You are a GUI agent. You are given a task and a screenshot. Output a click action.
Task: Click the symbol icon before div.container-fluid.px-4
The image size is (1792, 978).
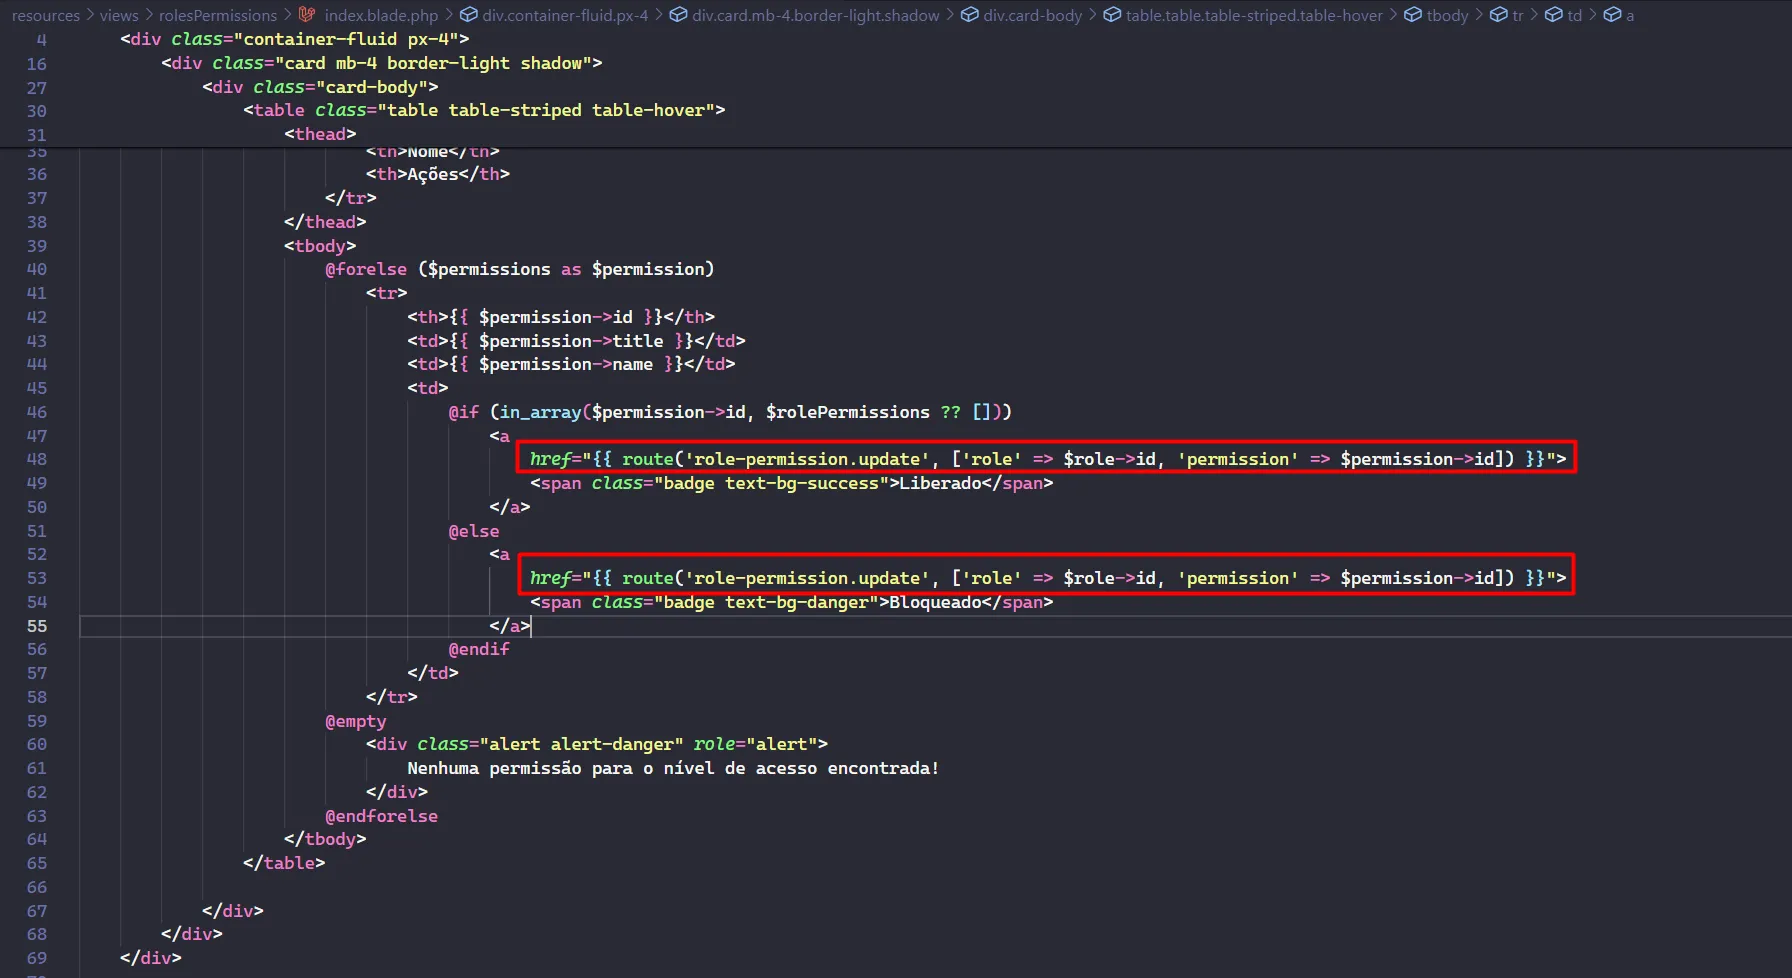468,15
